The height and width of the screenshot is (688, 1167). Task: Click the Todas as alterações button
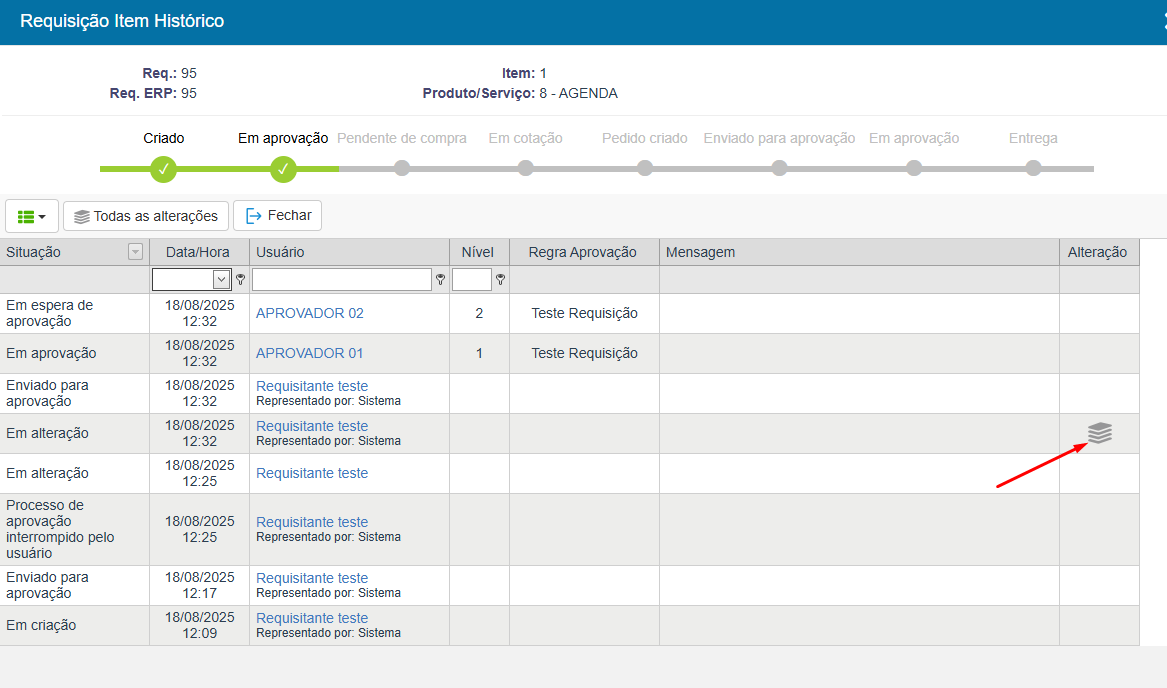pyautogui.click(x=146, y=216)
